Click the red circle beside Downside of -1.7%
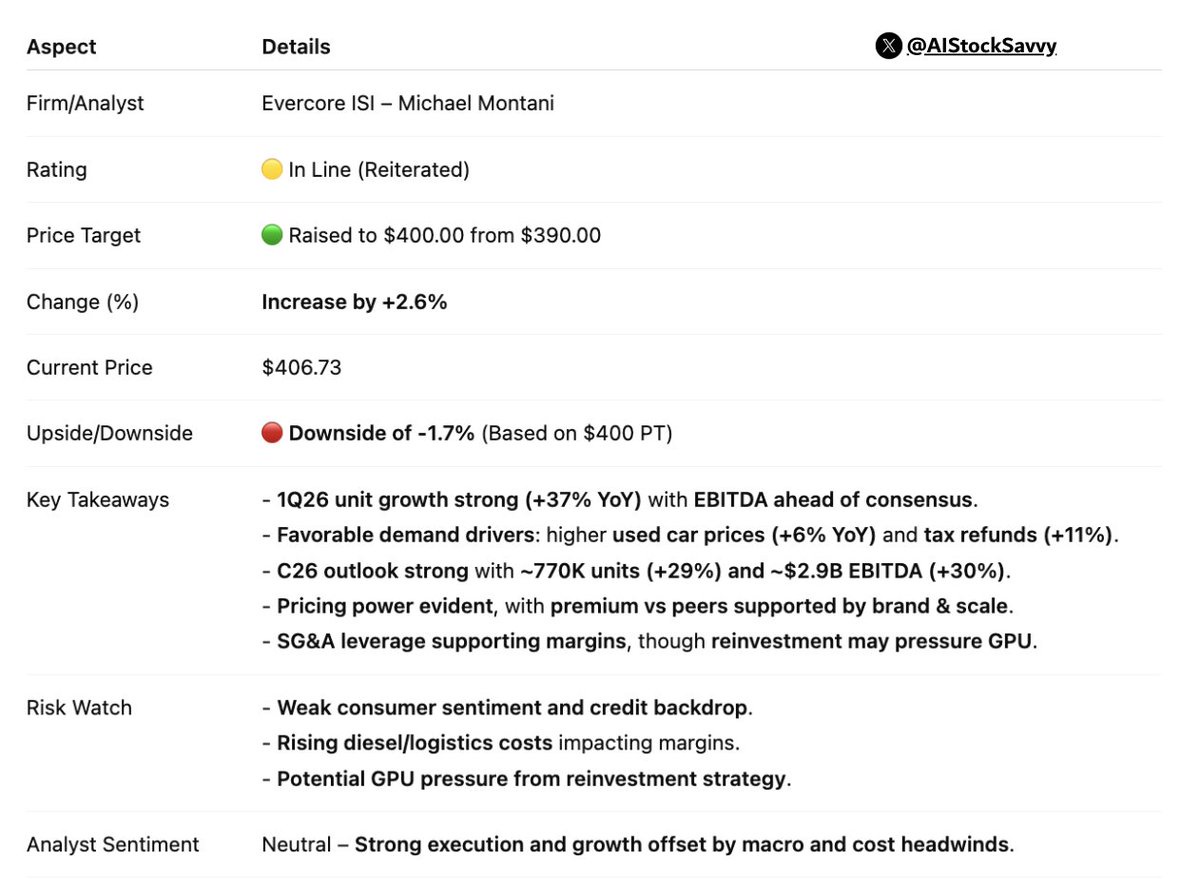This screenshot has height=879, width=1200. [x=271, y=434]
